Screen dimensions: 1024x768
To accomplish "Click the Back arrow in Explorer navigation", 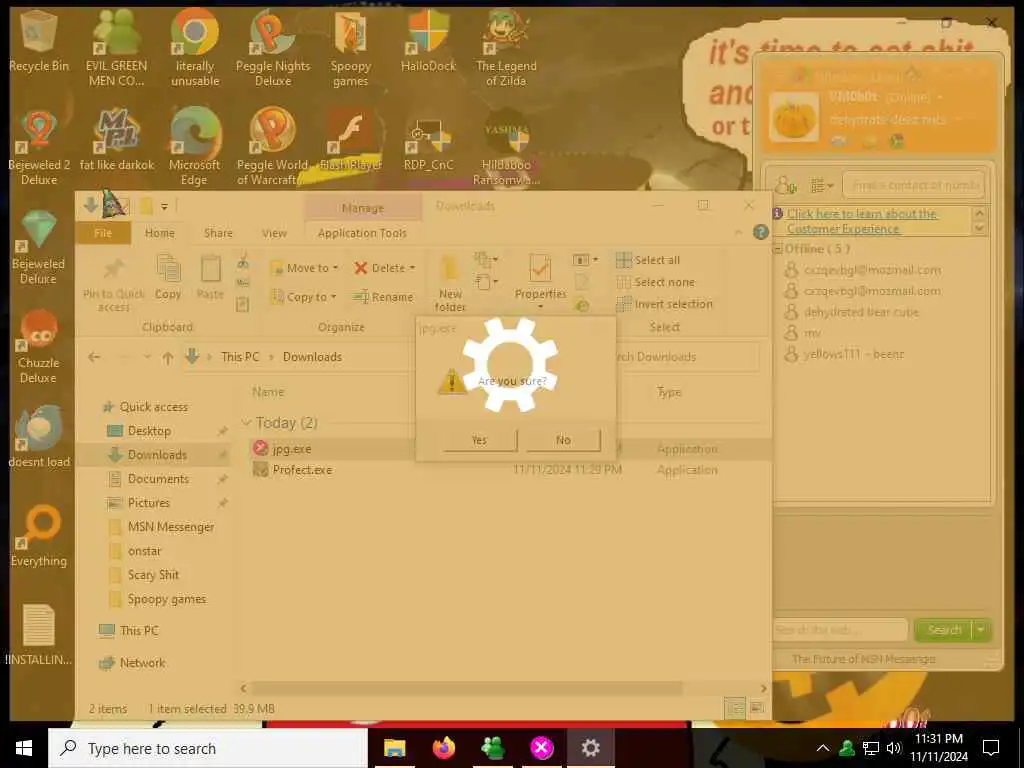I will pos(94,357).
